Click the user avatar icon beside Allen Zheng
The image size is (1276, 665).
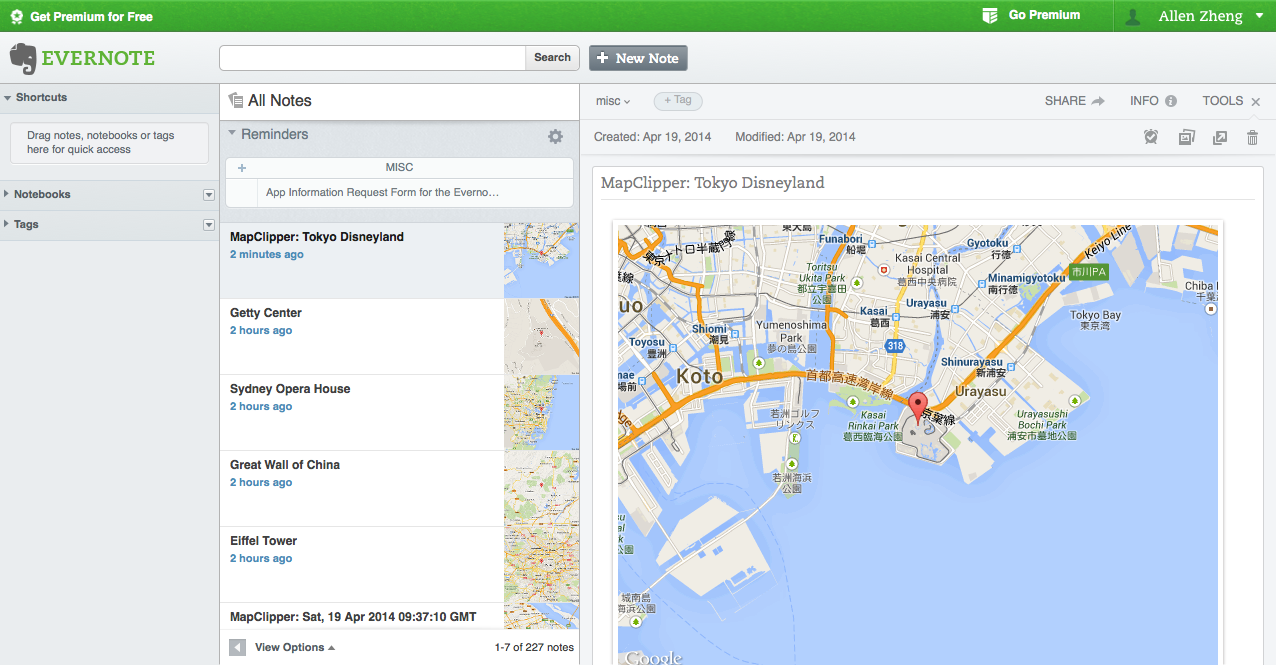coord(1133,16)
